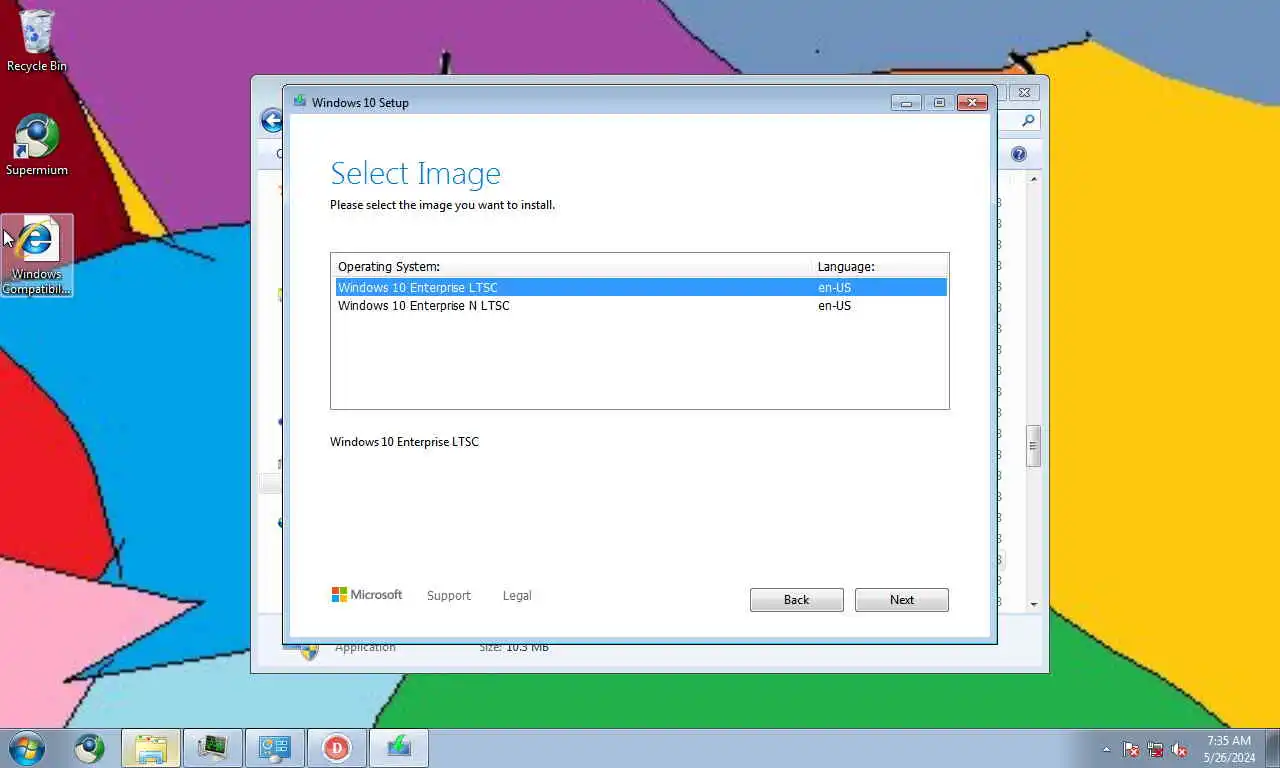
Task: Click the volume tray icon
Action: coord(1179,749)
